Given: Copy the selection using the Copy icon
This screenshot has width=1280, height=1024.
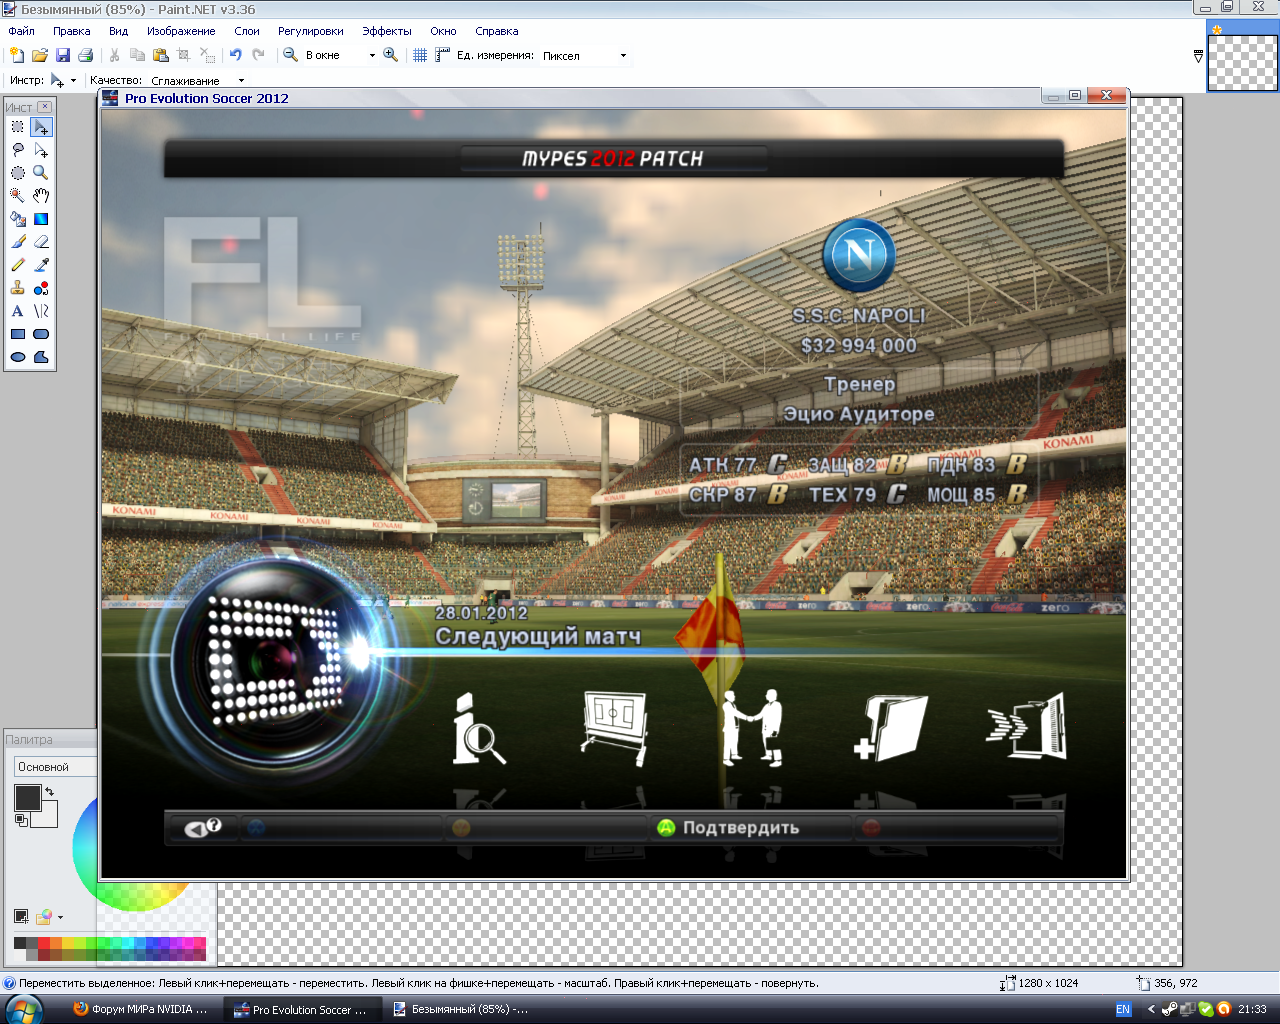Looking at the screenshot, I should tap(137, 55).
